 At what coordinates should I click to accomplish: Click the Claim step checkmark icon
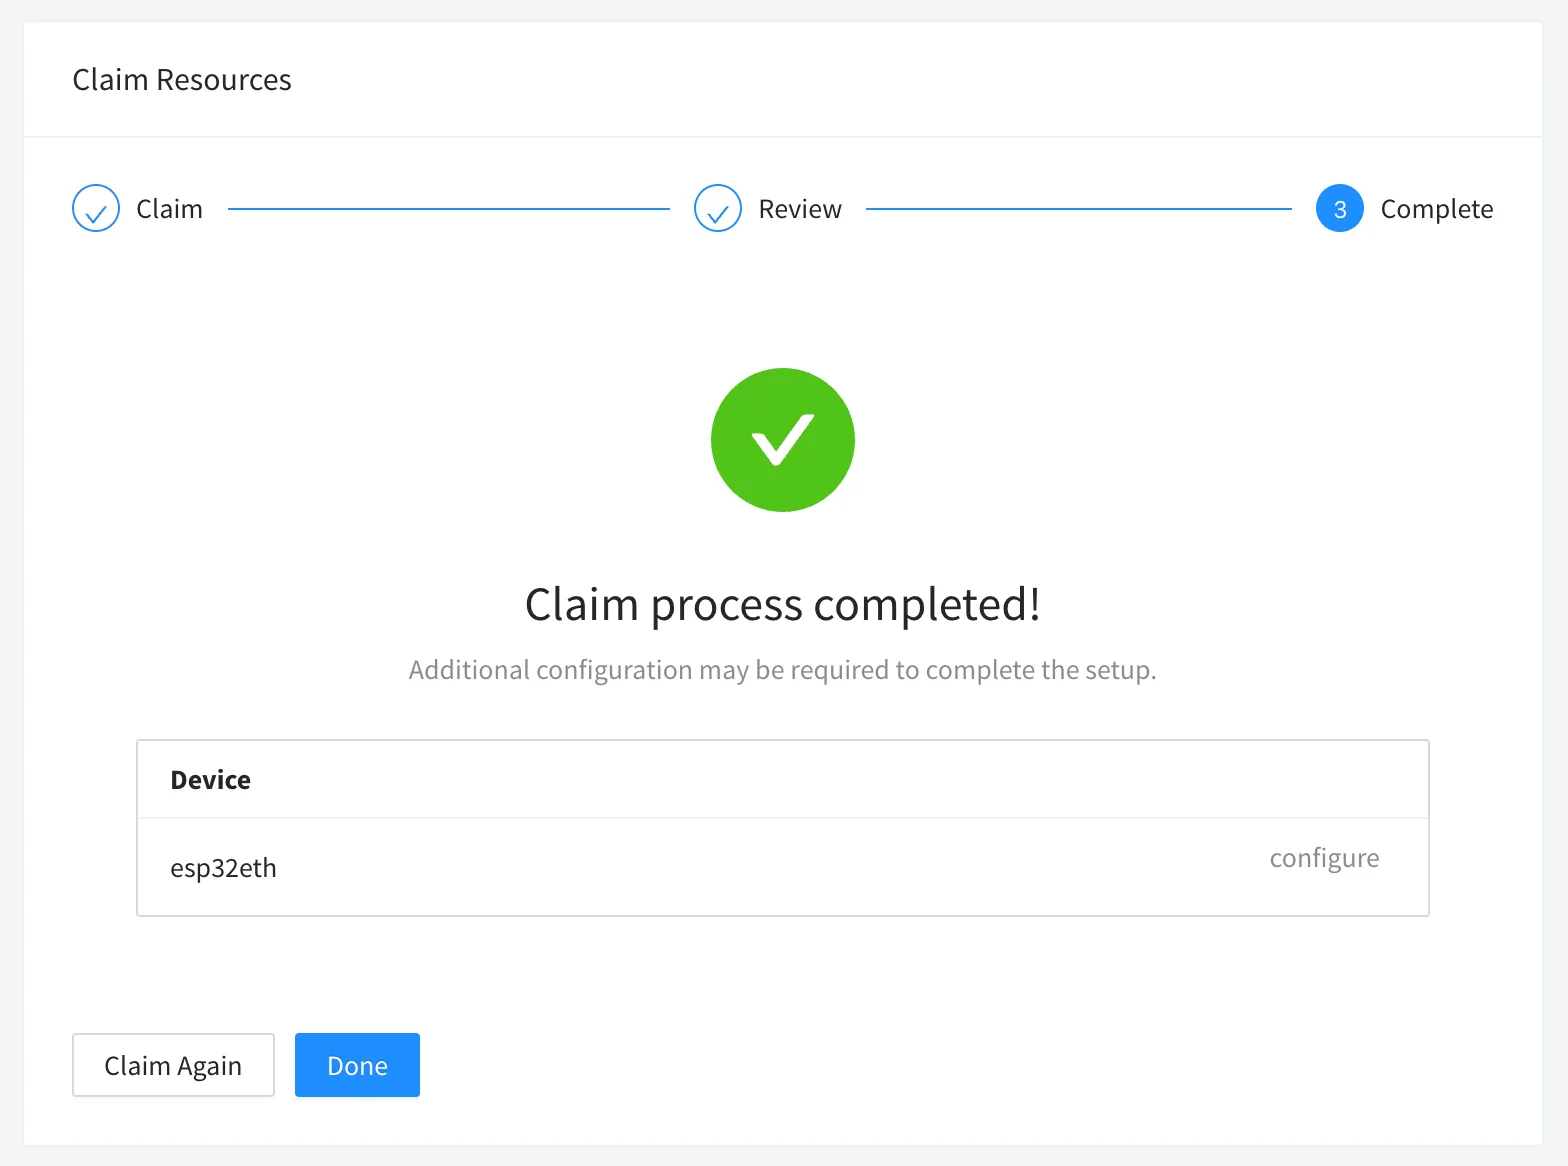pos(96,208)
